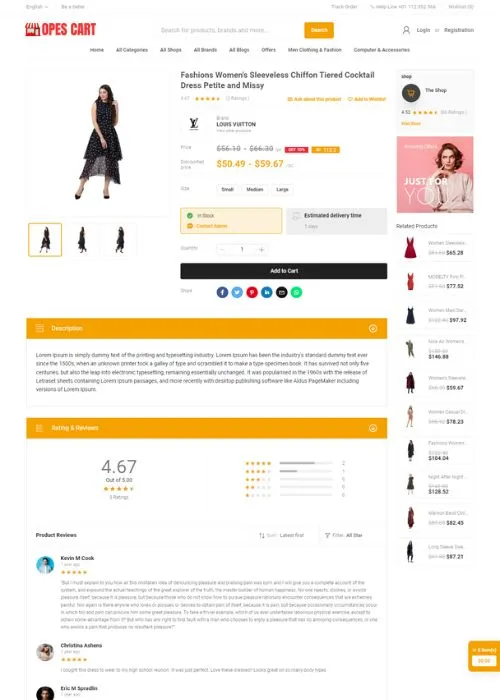This screenshot has height=700, width=500.
Task: Collapse the Rating & Reviews section
Action: [x=373, y=428]
